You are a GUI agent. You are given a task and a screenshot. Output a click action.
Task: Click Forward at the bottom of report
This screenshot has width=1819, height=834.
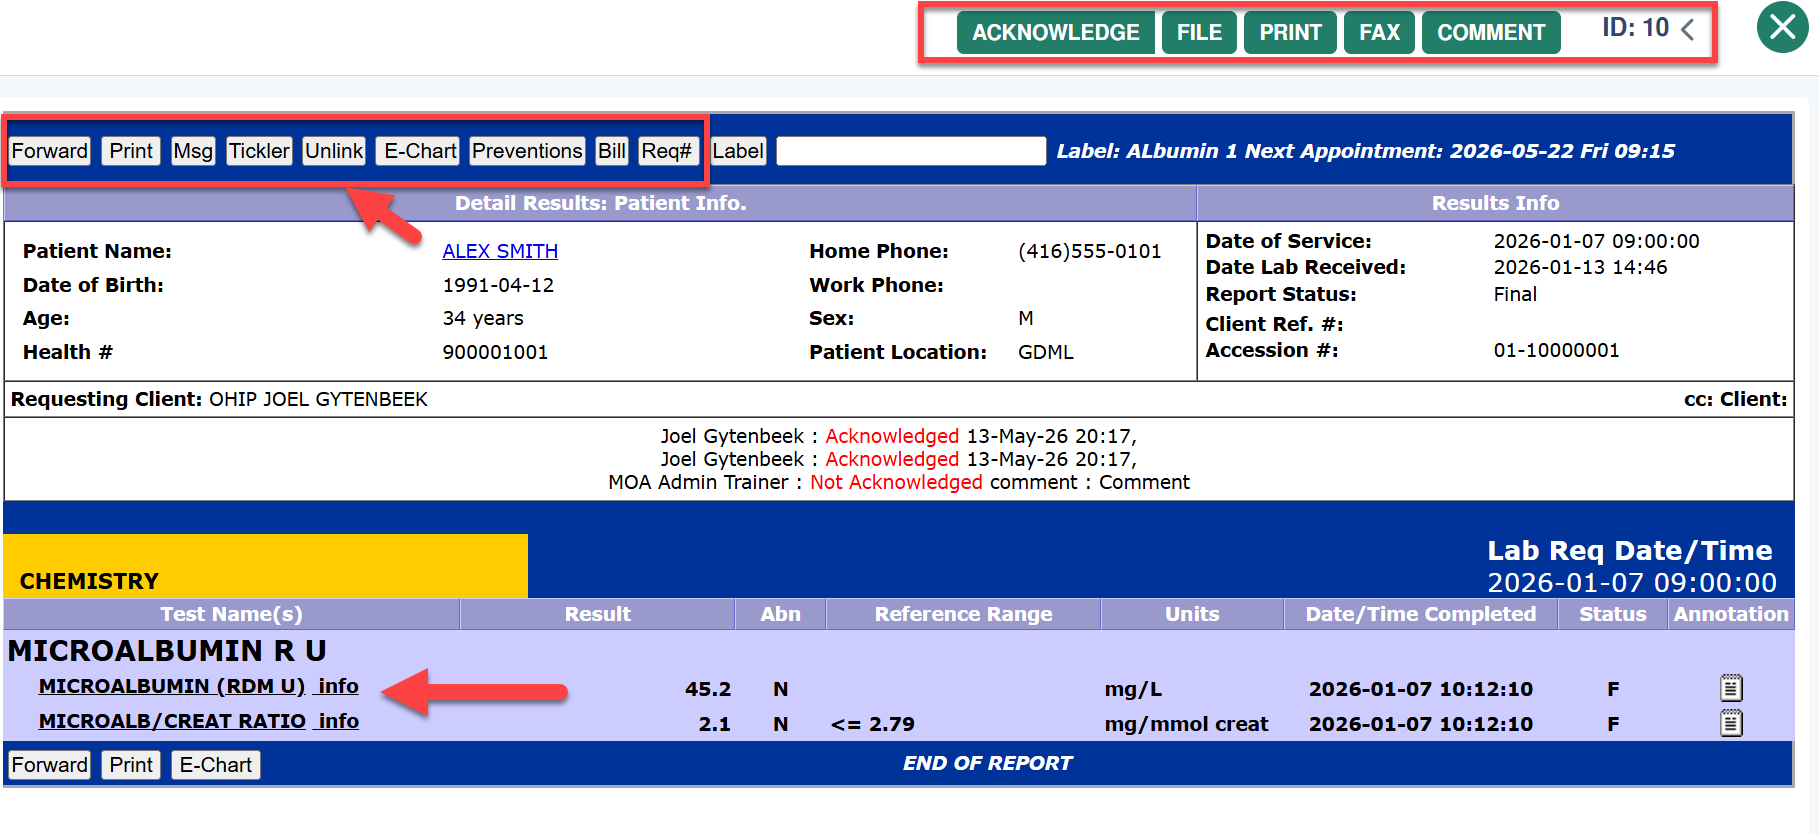[x=50, y=765]
